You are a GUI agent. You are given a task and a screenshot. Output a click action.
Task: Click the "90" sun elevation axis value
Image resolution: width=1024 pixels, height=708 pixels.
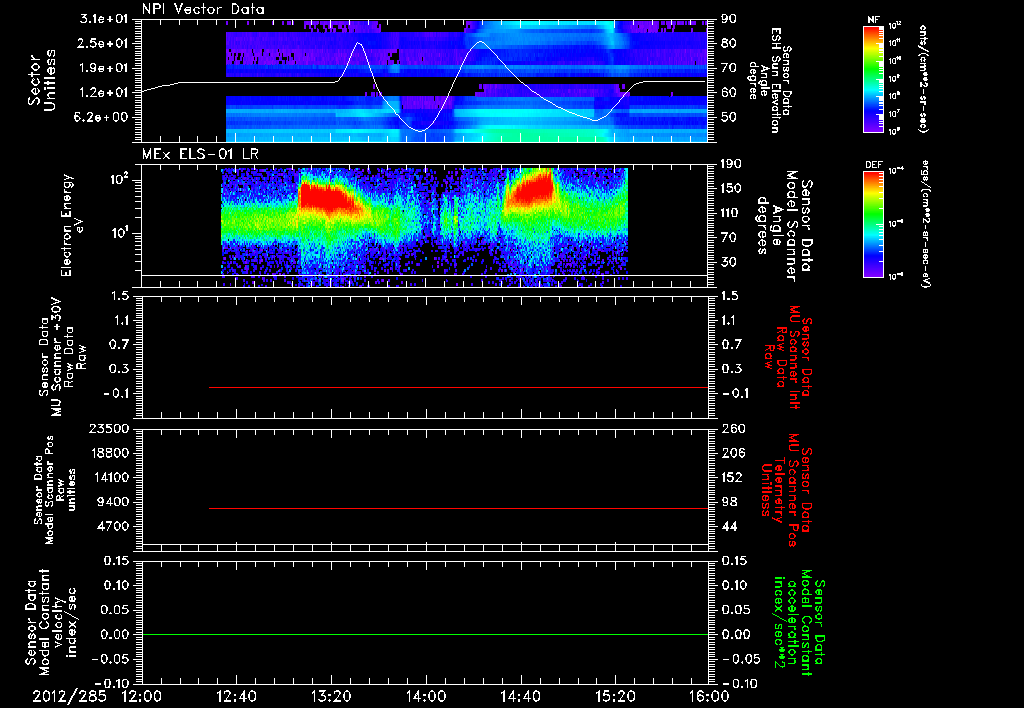[x=729, y=19]
